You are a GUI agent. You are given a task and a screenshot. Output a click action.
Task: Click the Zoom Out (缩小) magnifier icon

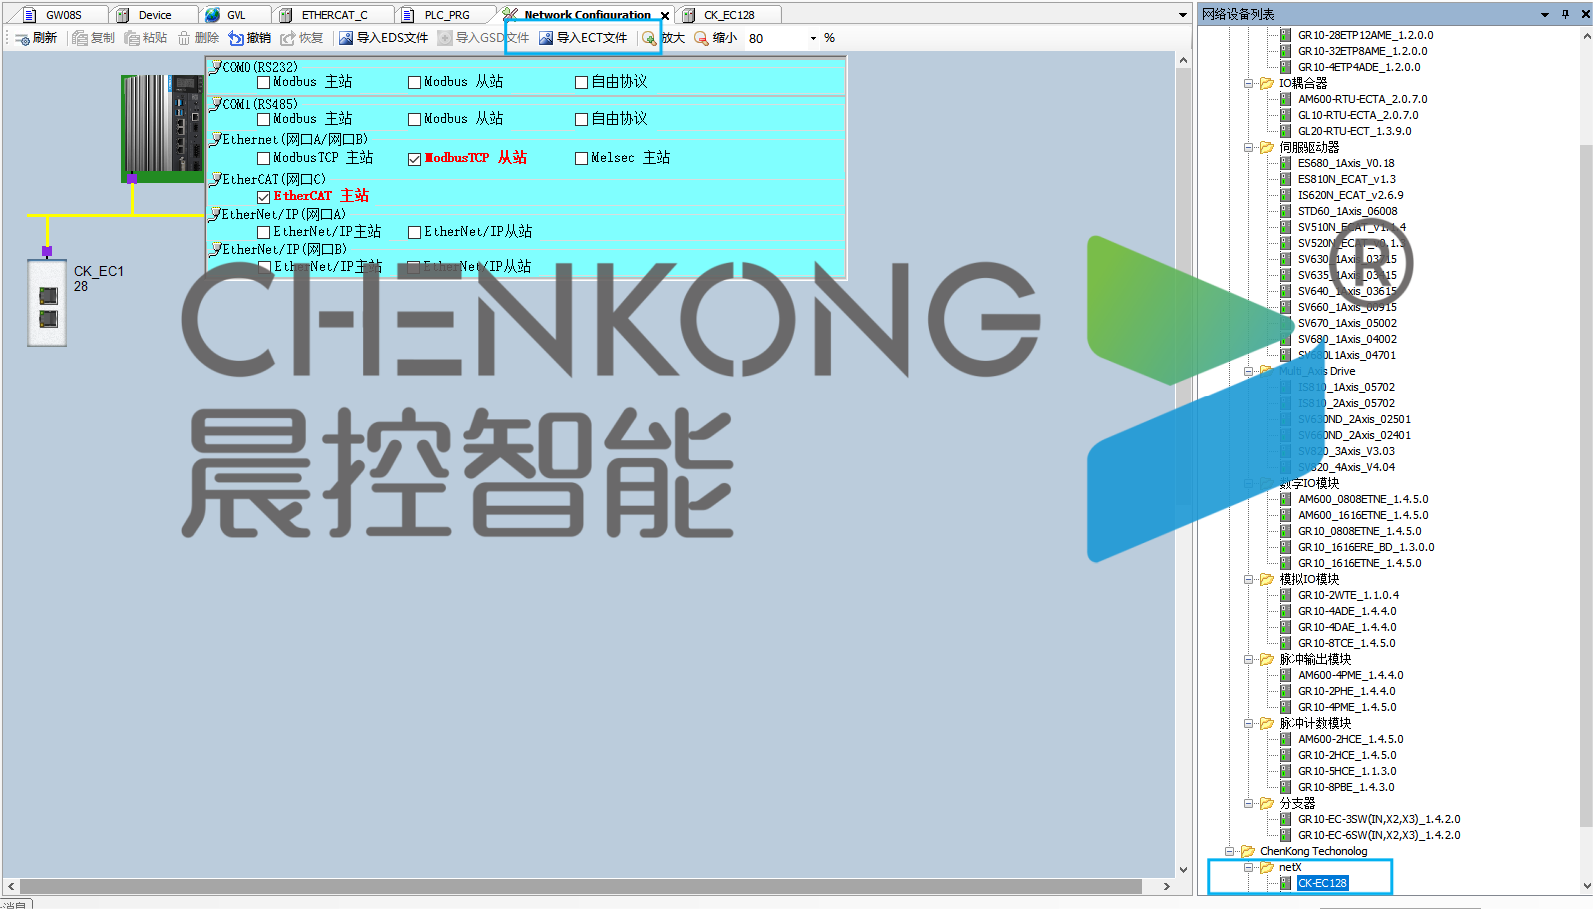(x=701, y=38)
